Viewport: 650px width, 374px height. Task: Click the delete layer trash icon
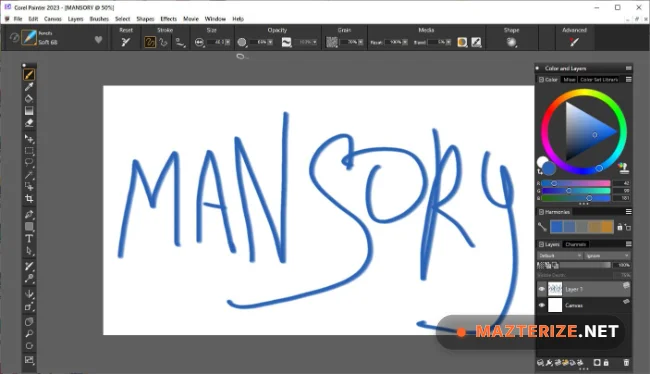(x=626, y=363)
